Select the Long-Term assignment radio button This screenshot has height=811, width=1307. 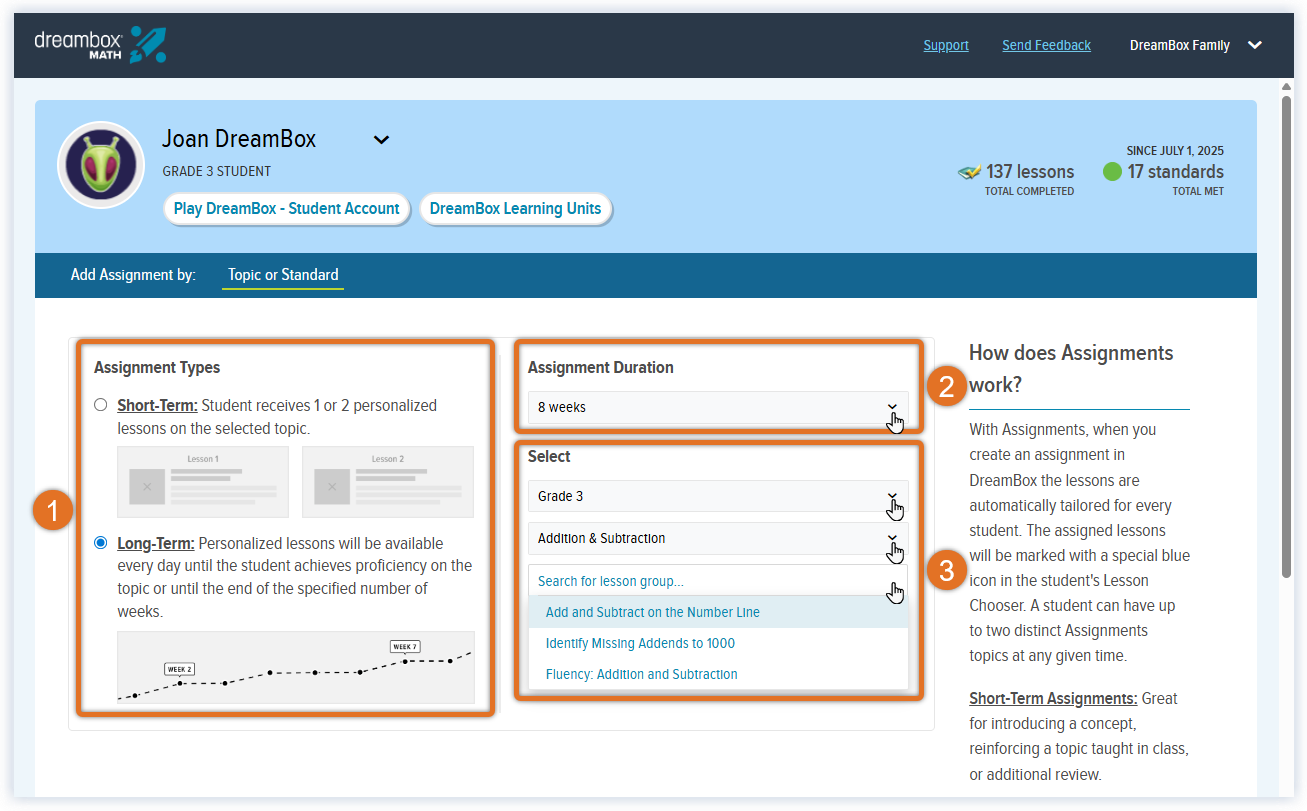[100, 543]
